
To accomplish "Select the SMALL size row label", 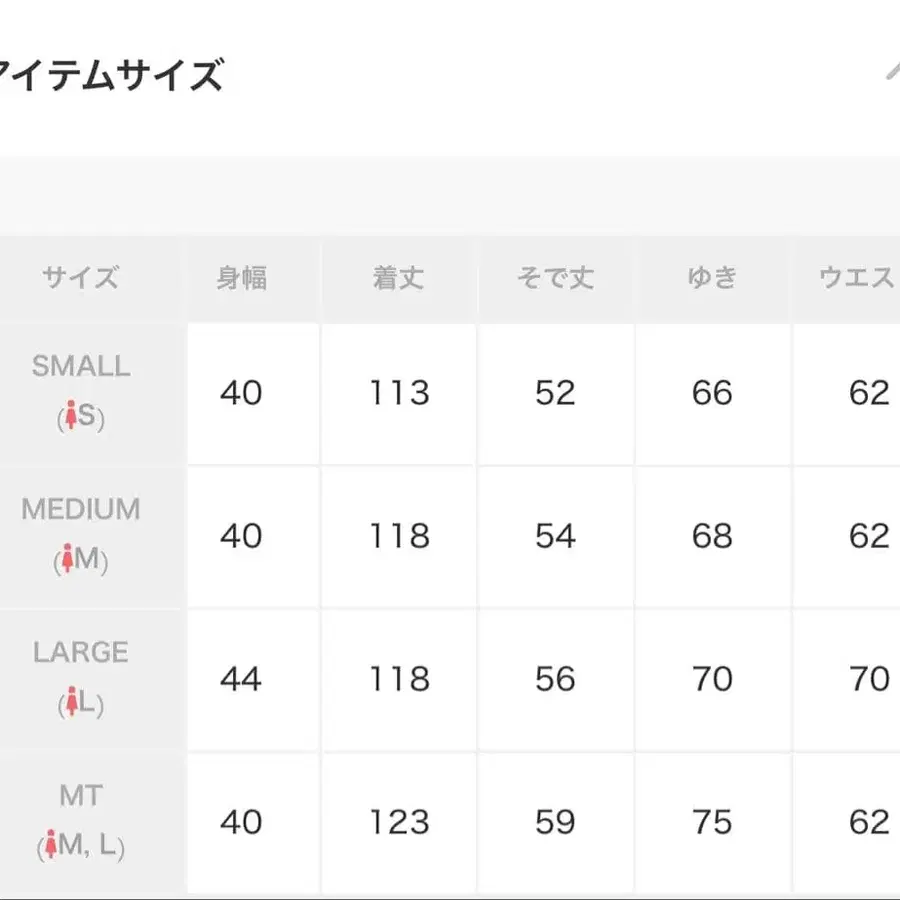I will [81, 366].
